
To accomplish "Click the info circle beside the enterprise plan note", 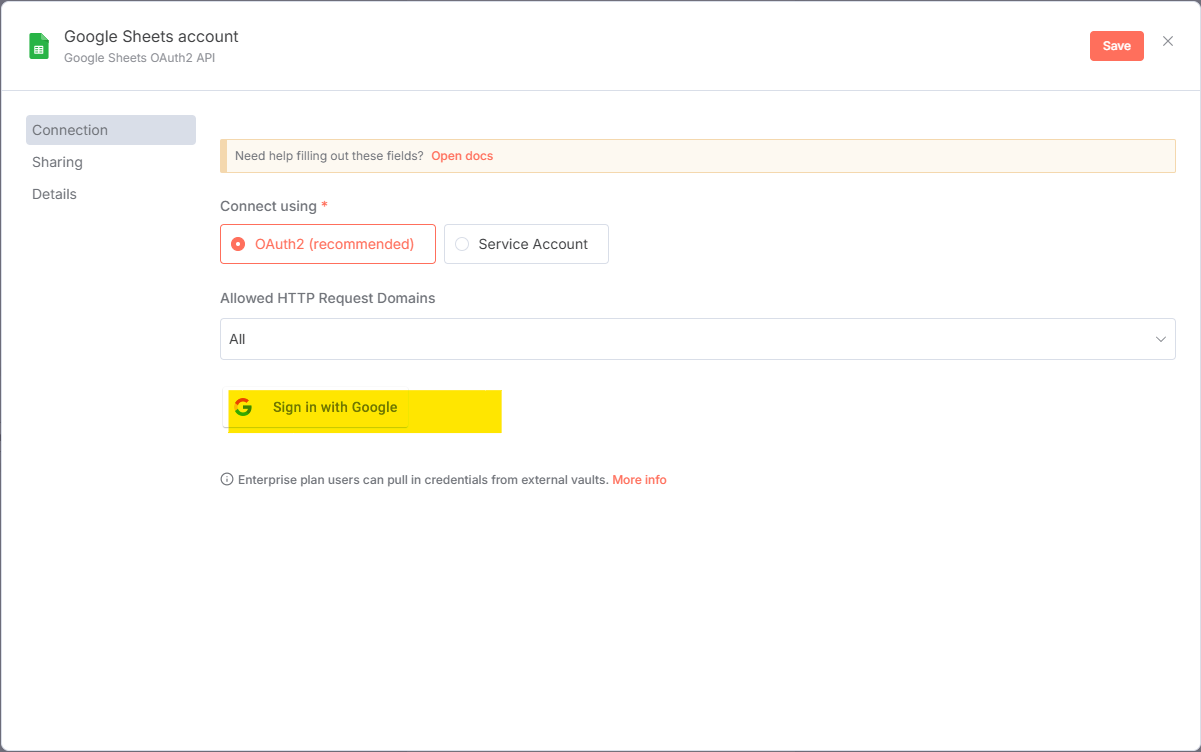I will pyautogui.click(x=226, y=479).
